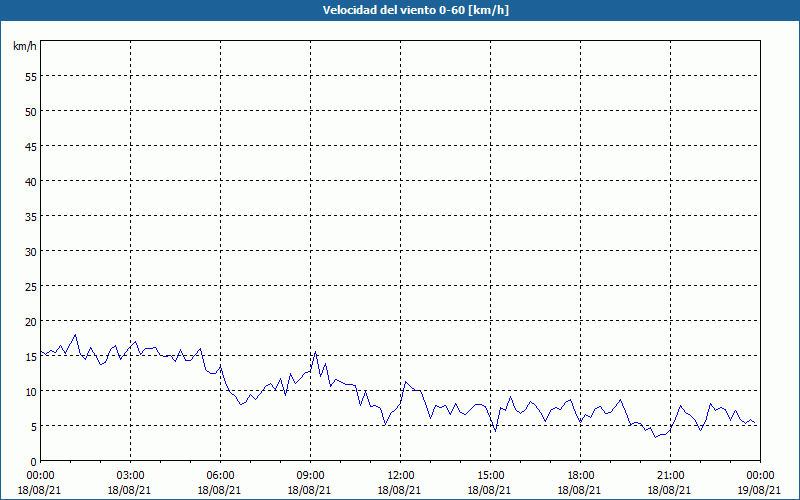Click the y-axis value 25

[x=31, y=286]
